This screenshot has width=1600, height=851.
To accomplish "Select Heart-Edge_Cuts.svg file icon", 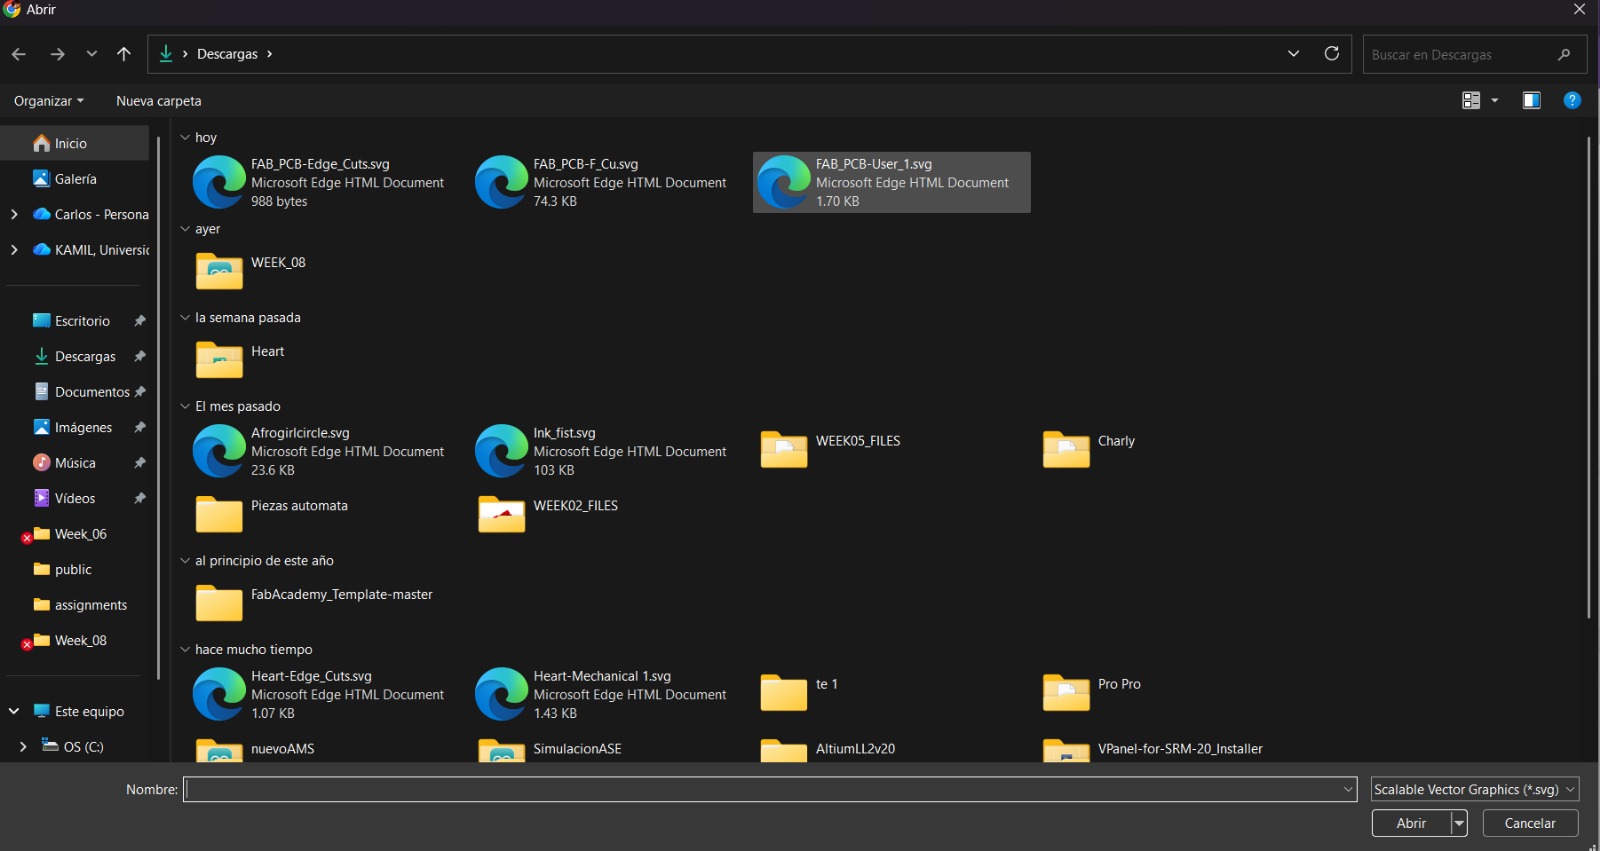I will tap(219, 694).
